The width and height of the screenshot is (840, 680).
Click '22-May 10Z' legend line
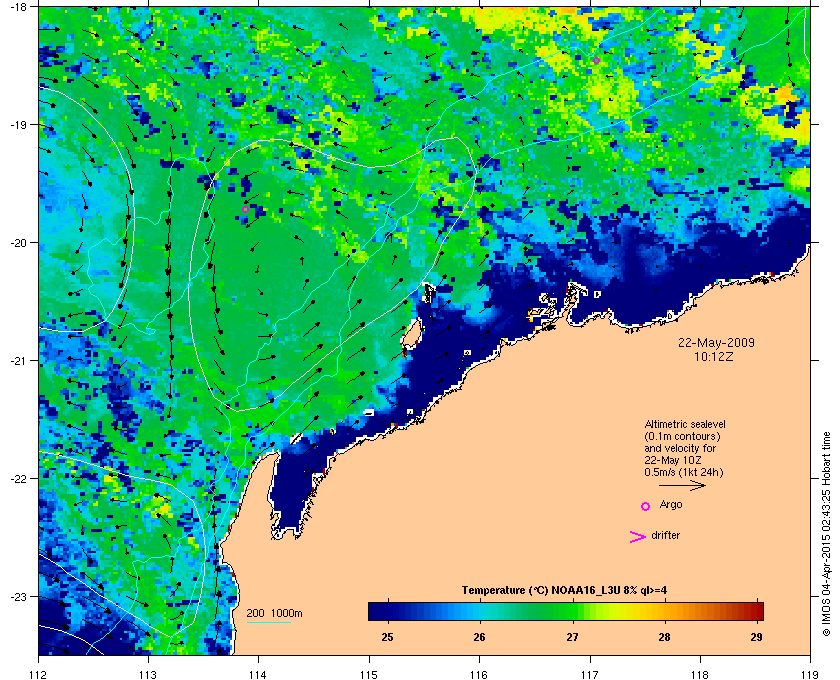pyautogui.click(x=673, y=460)
